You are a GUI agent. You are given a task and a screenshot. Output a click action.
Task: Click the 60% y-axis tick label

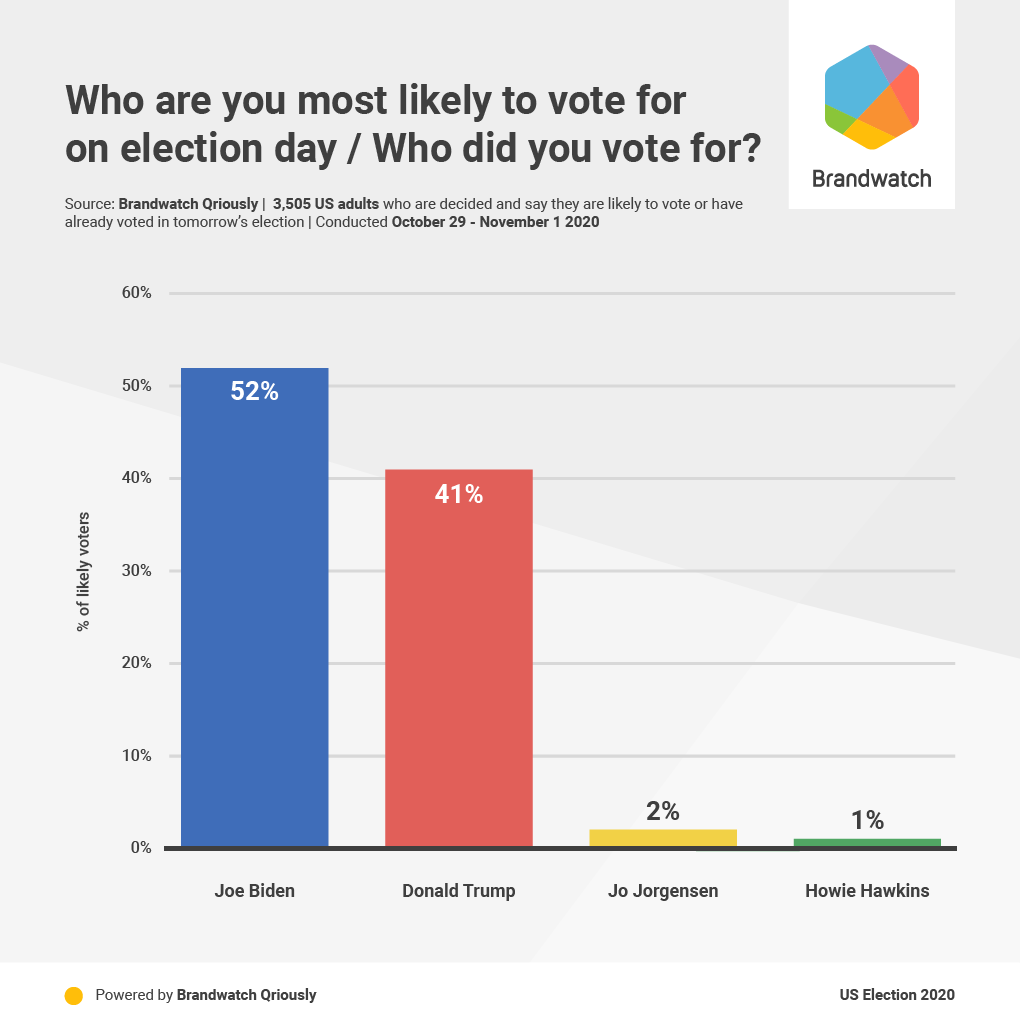[x=135, y=293]
